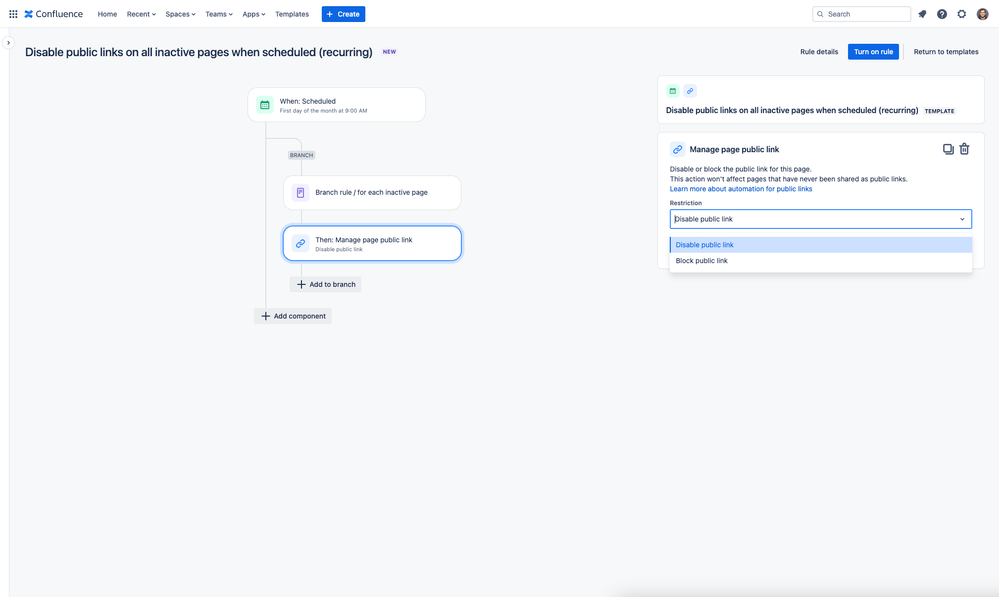
Task: Open the help question mark icon
Action: click(x=942, y=14)
